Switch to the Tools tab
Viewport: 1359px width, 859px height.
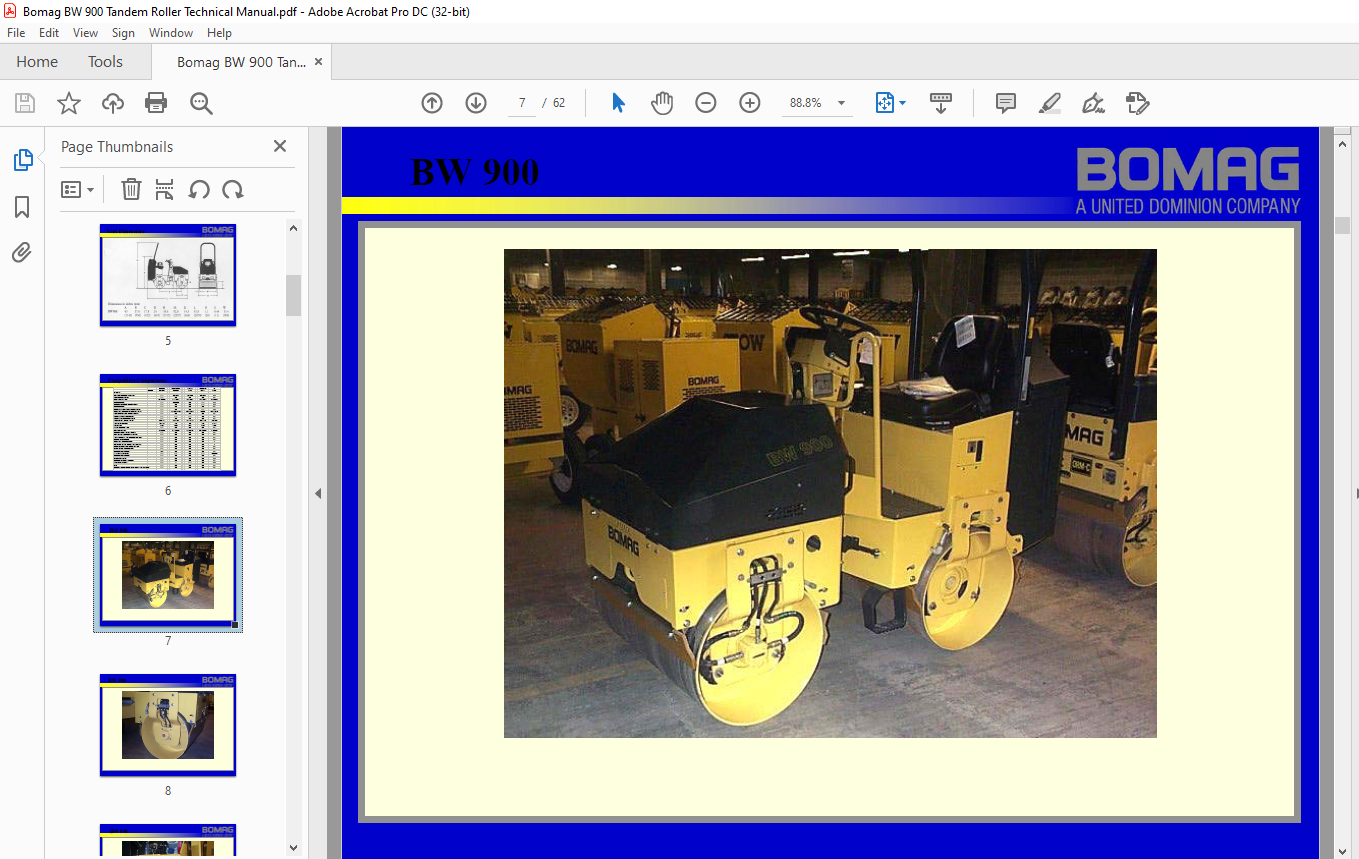click(x=105, y=62)
